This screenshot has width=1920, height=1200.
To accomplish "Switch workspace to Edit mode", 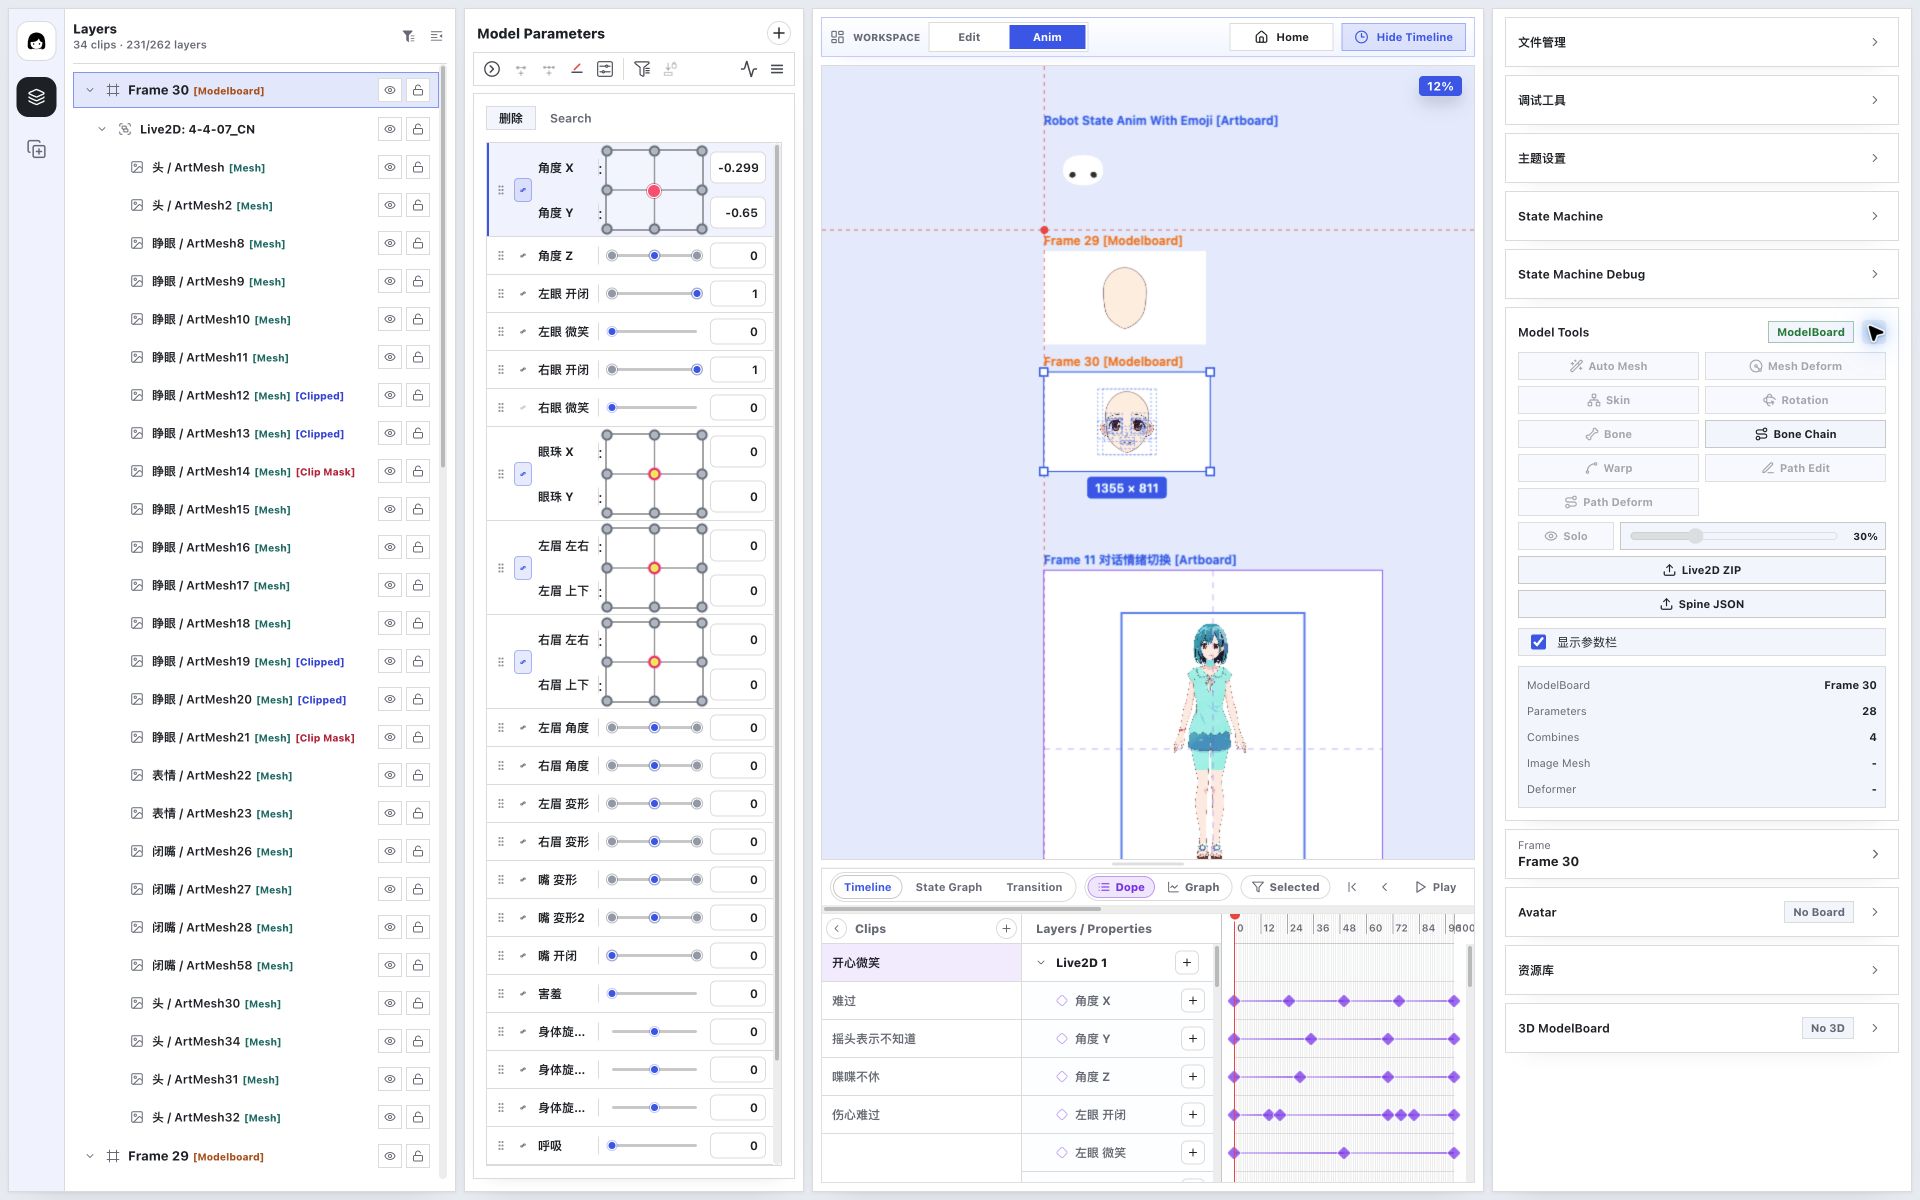I will 969,37.
